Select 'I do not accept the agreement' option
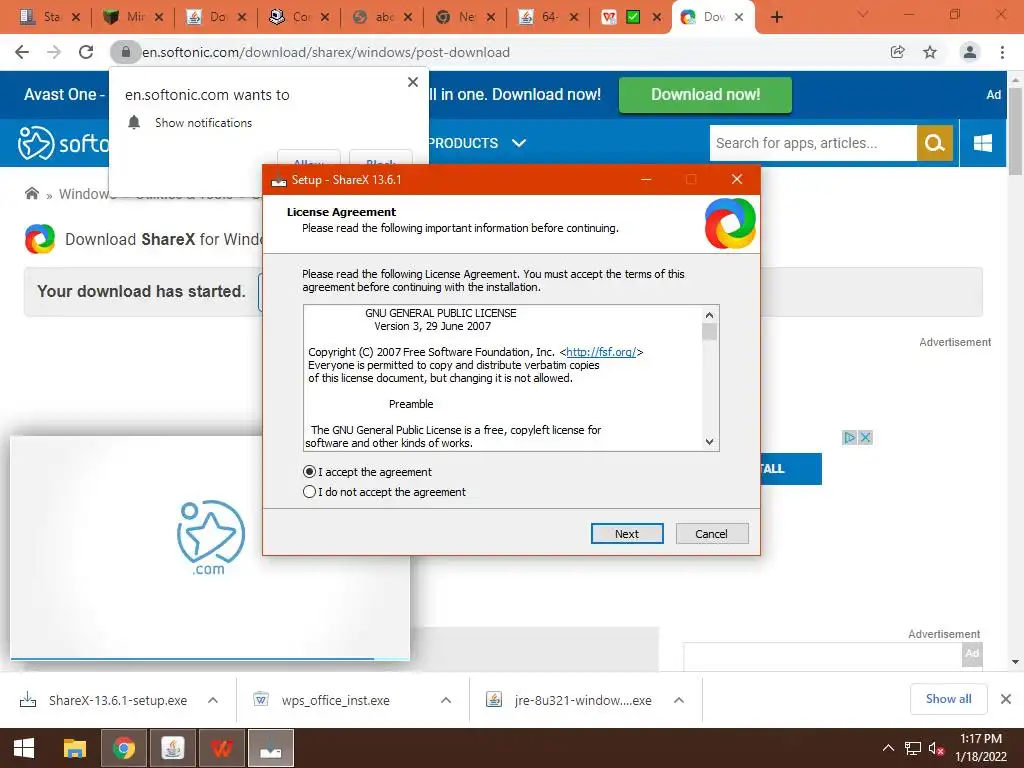Viewport: 1024px width, 768px height. [310, 492]
